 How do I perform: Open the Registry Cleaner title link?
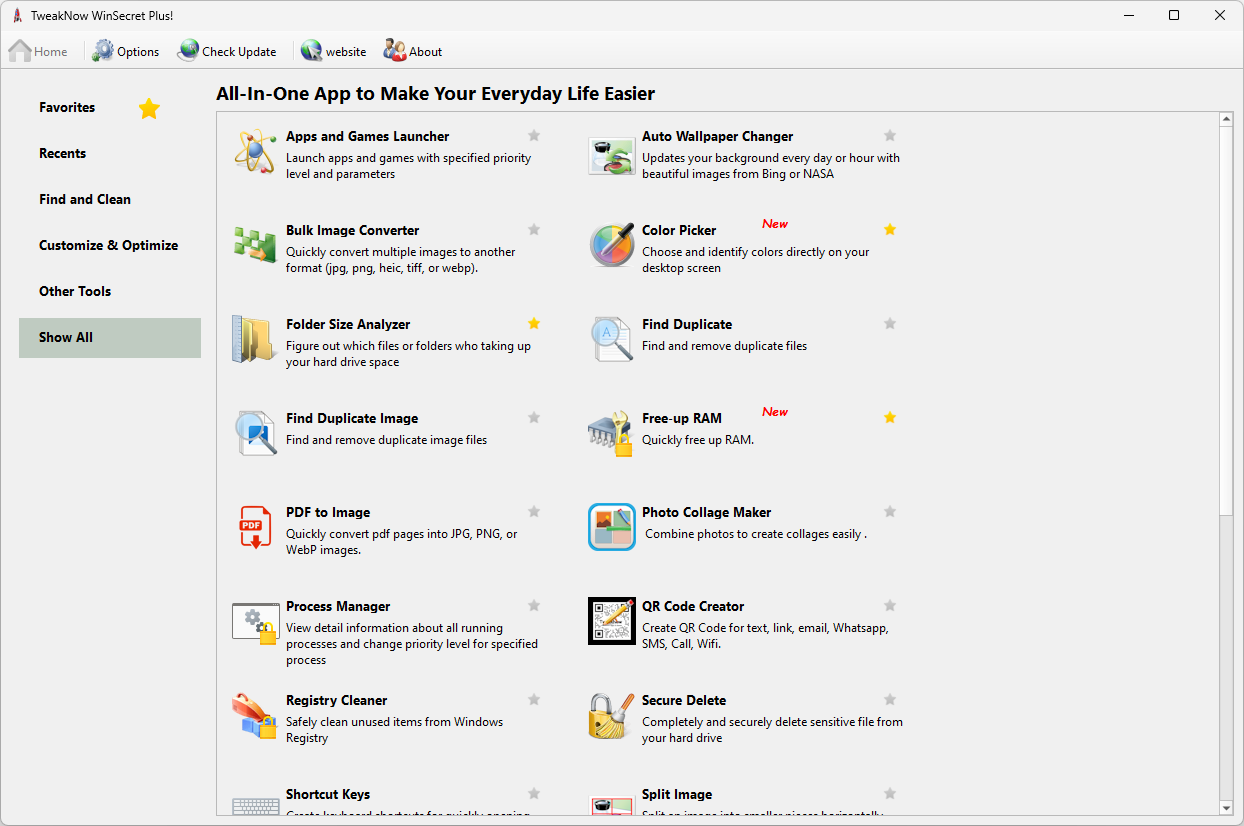[336, 700]
